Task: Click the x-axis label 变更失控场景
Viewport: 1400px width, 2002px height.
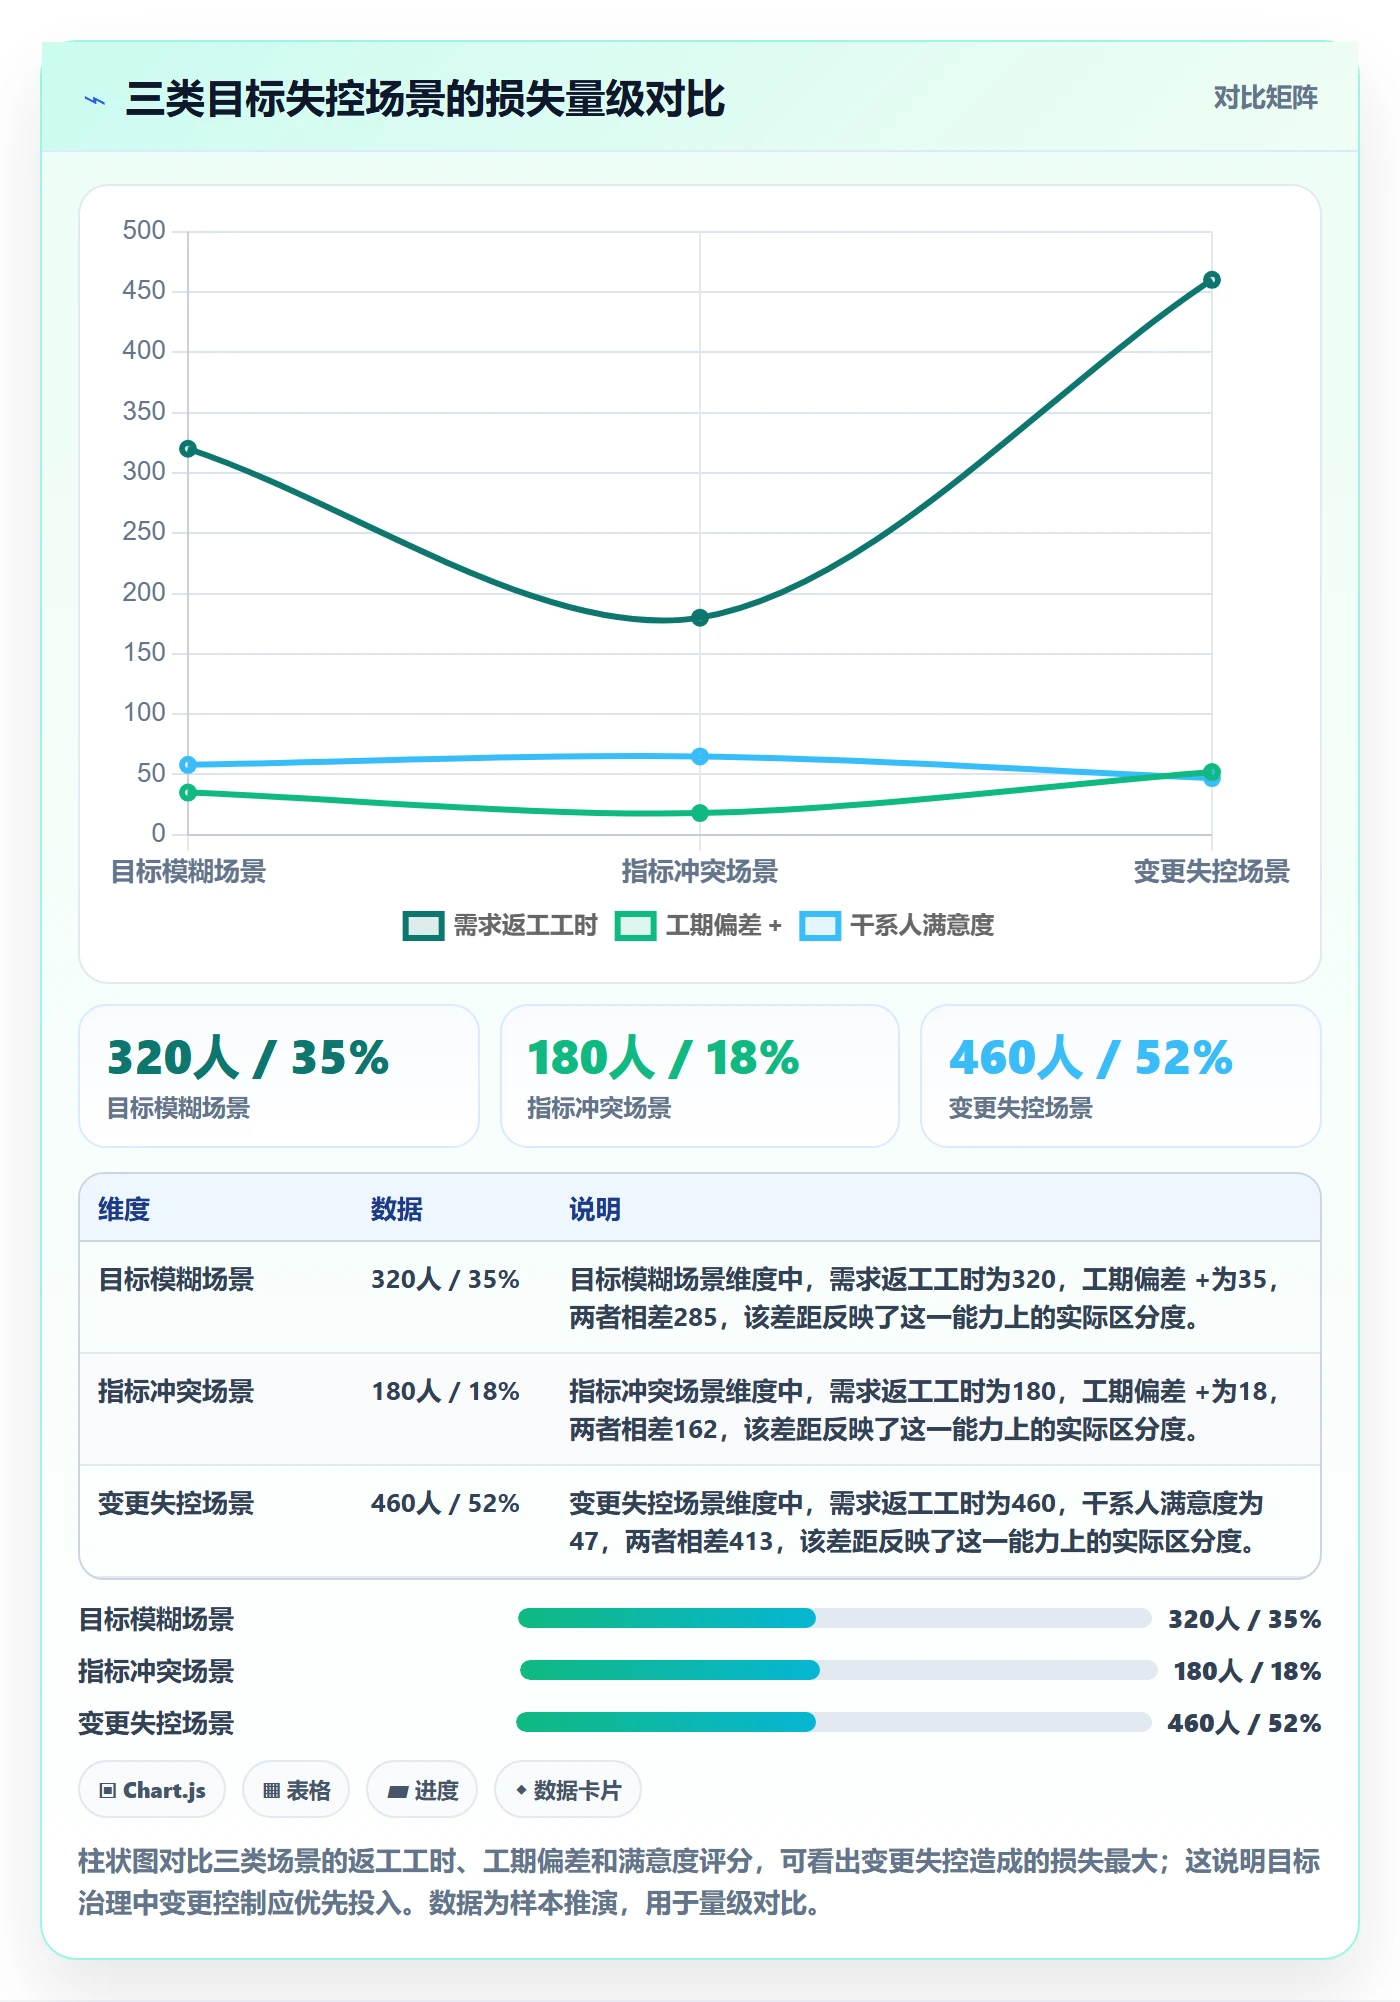Action: 1211,872
